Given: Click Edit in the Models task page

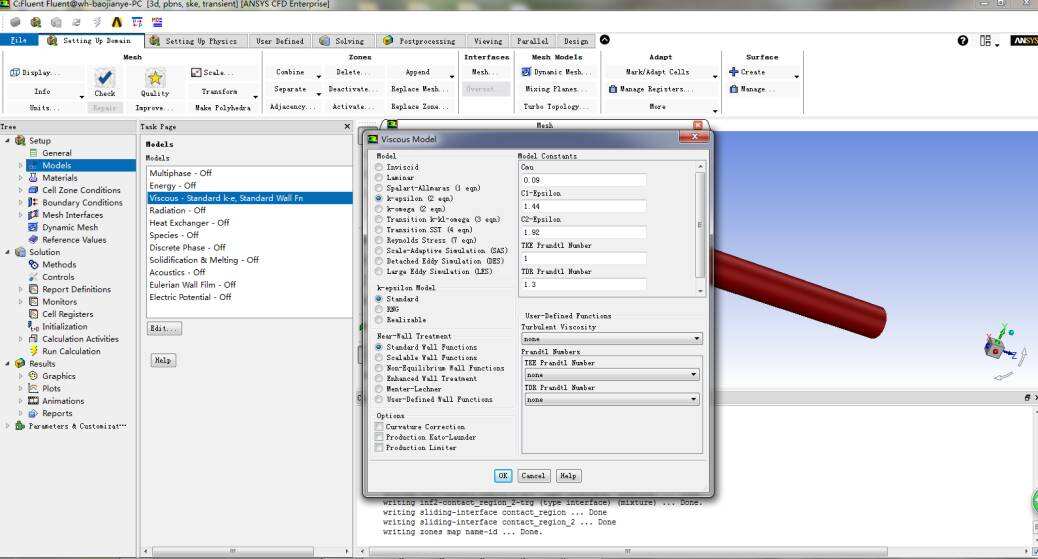Looking at the screenshot, I should pyautogui.click(x=164, y=329).
